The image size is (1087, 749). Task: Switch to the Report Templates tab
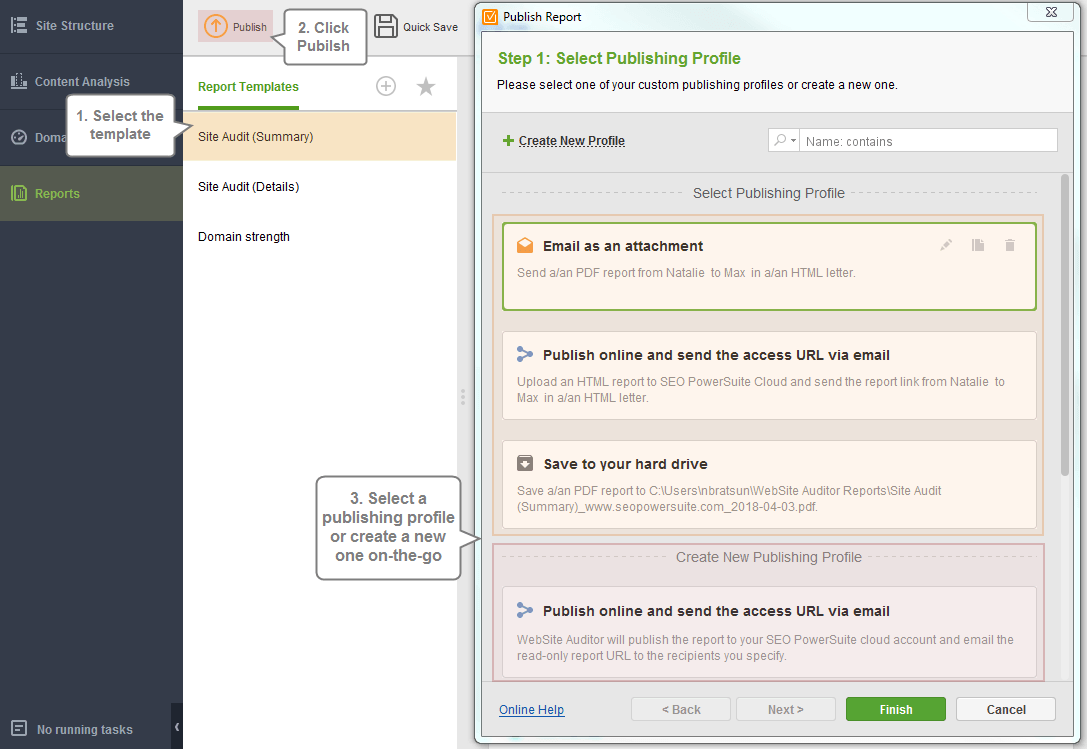coord(248,87)
